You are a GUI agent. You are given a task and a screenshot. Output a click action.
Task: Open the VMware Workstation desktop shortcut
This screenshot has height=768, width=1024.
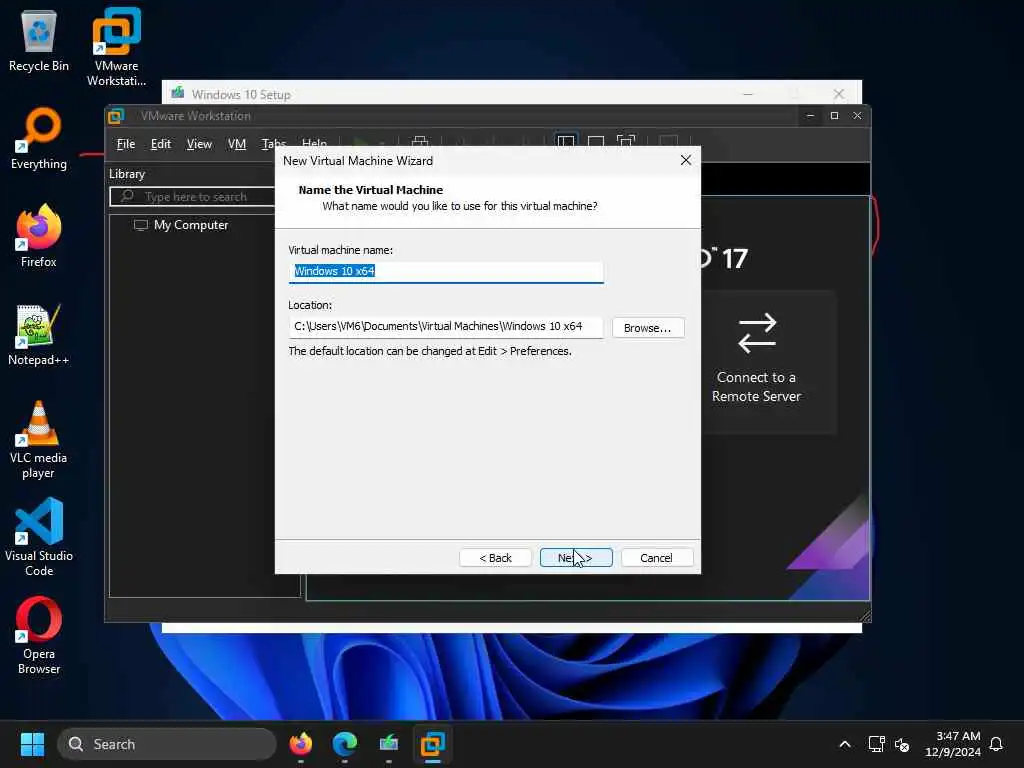[x=116, y=47]
